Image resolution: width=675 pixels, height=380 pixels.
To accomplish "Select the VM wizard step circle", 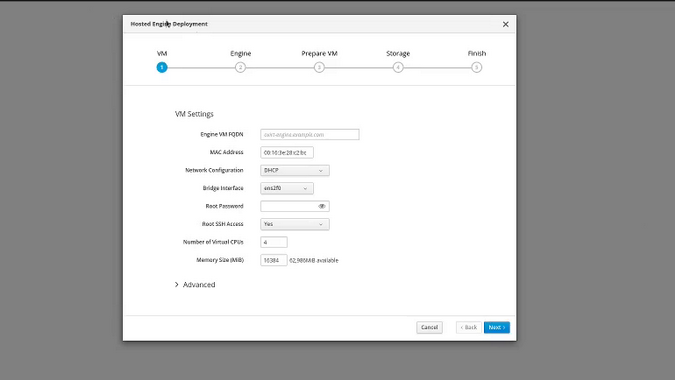I will (x=162, y=68).
